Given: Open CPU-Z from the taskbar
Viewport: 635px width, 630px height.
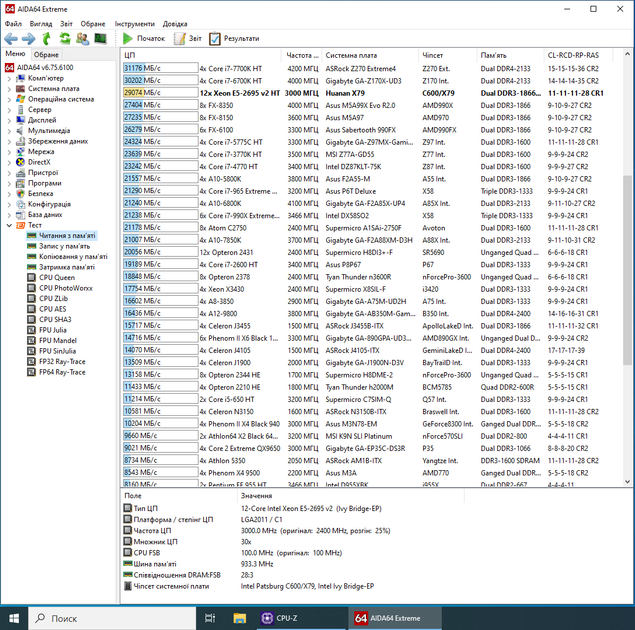Looking at the screenshot, I should (279, 618).
